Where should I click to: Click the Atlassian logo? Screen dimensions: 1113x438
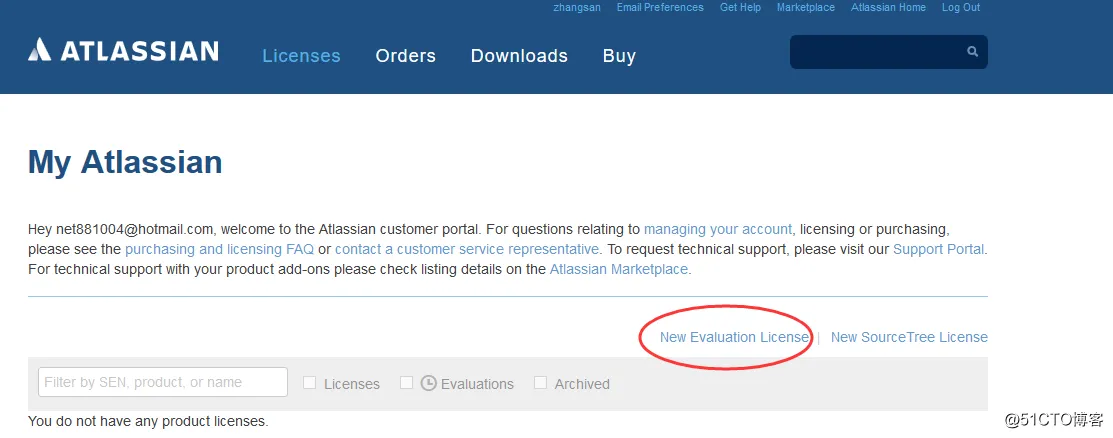123,51
